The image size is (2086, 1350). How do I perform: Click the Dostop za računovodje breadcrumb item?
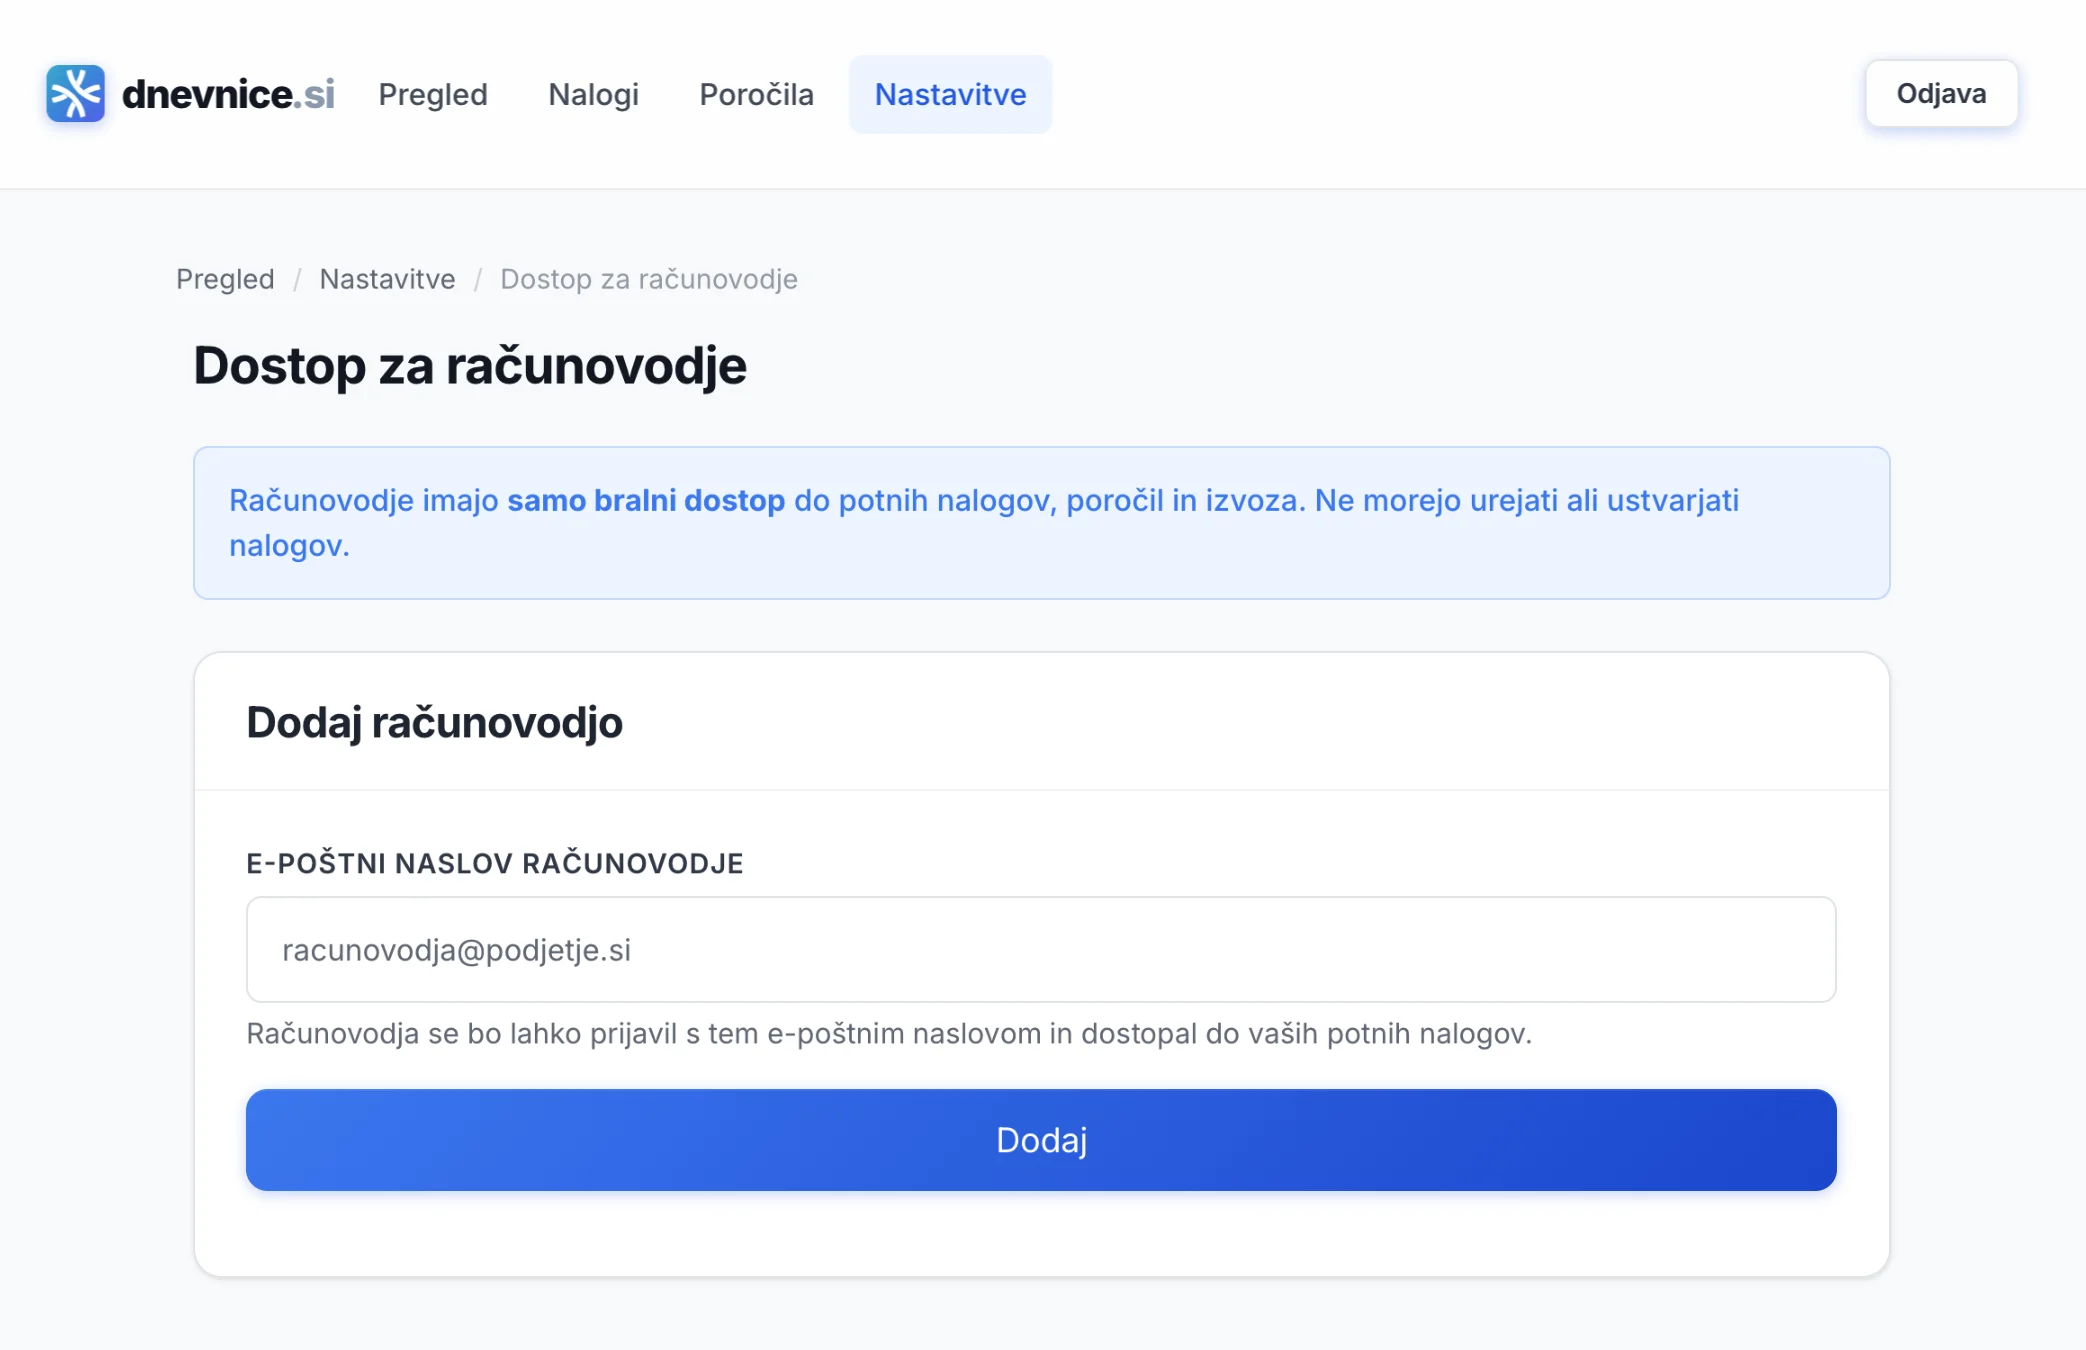click(x=648, y=279)
